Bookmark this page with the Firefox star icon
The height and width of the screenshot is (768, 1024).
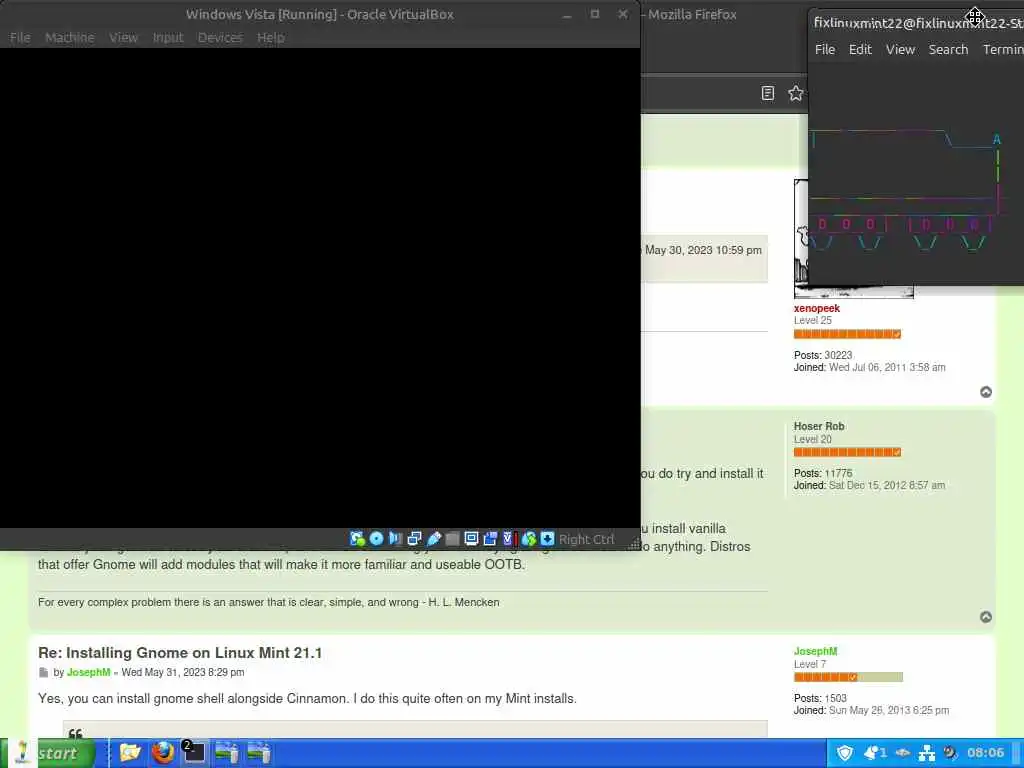(x=795, y=93)
